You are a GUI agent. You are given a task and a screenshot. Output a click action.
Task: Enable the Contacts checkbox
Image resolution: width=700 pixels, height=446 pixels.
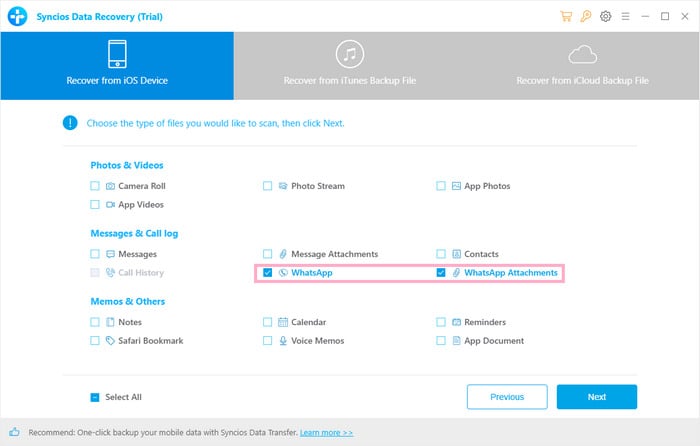click(x=441, y=254)
